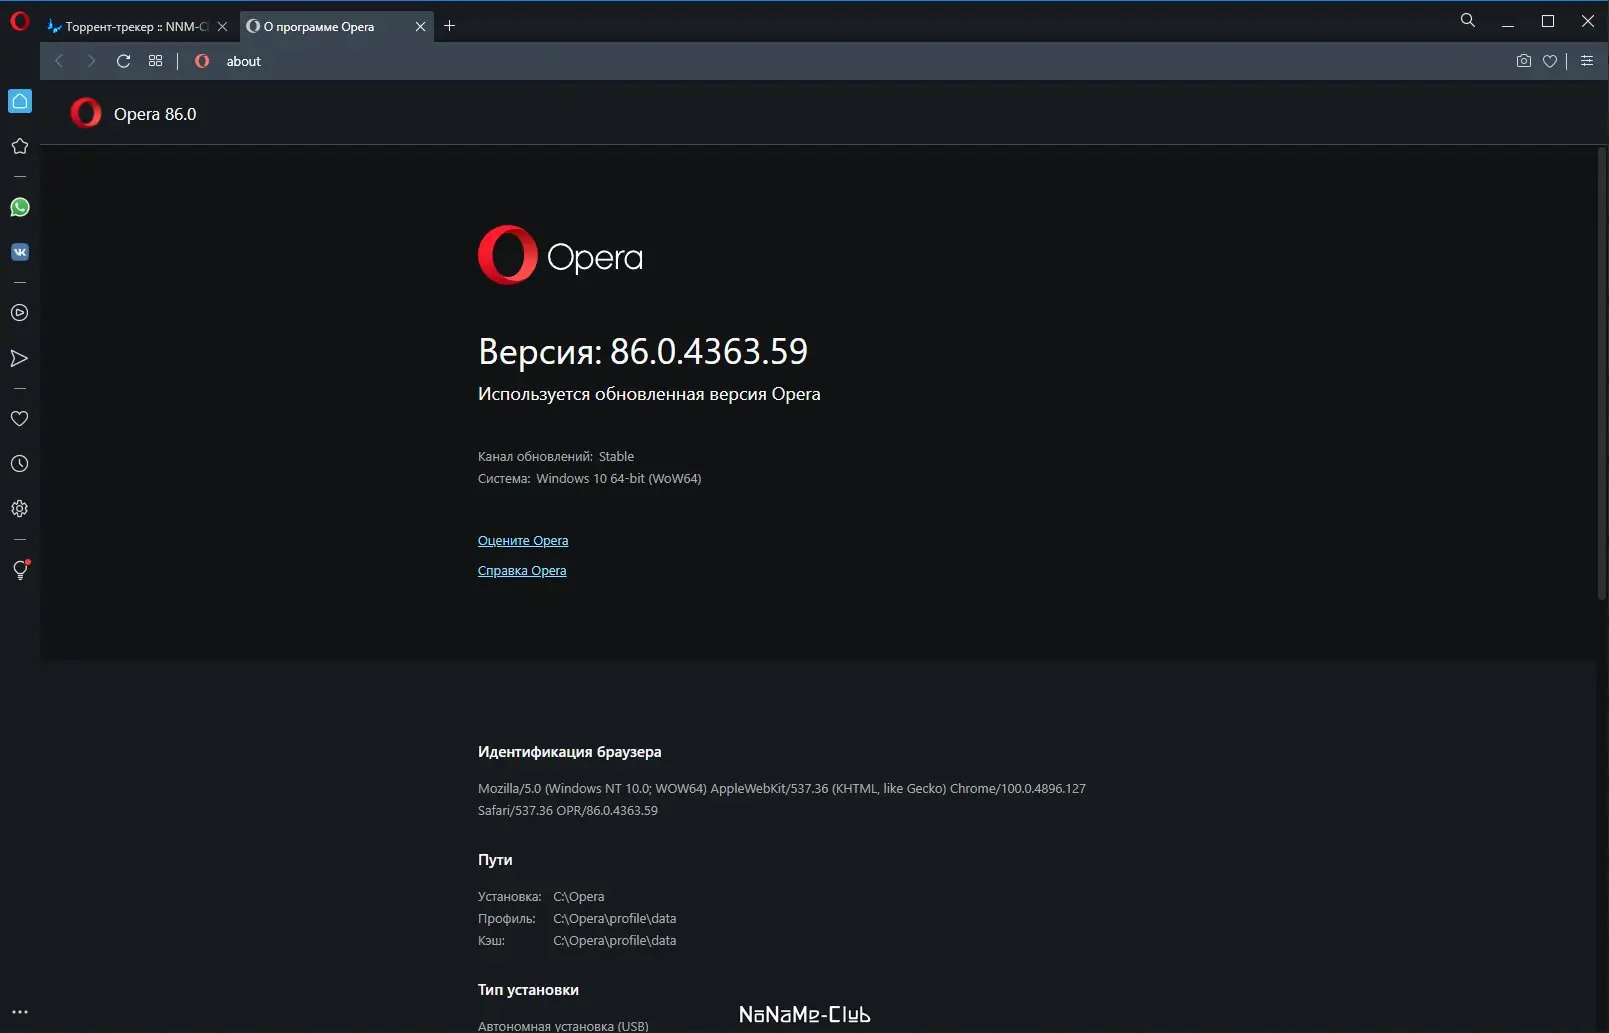Open bookmarks star in sidebar
The image size is (1609, 1033).
[x=19, y=146]
